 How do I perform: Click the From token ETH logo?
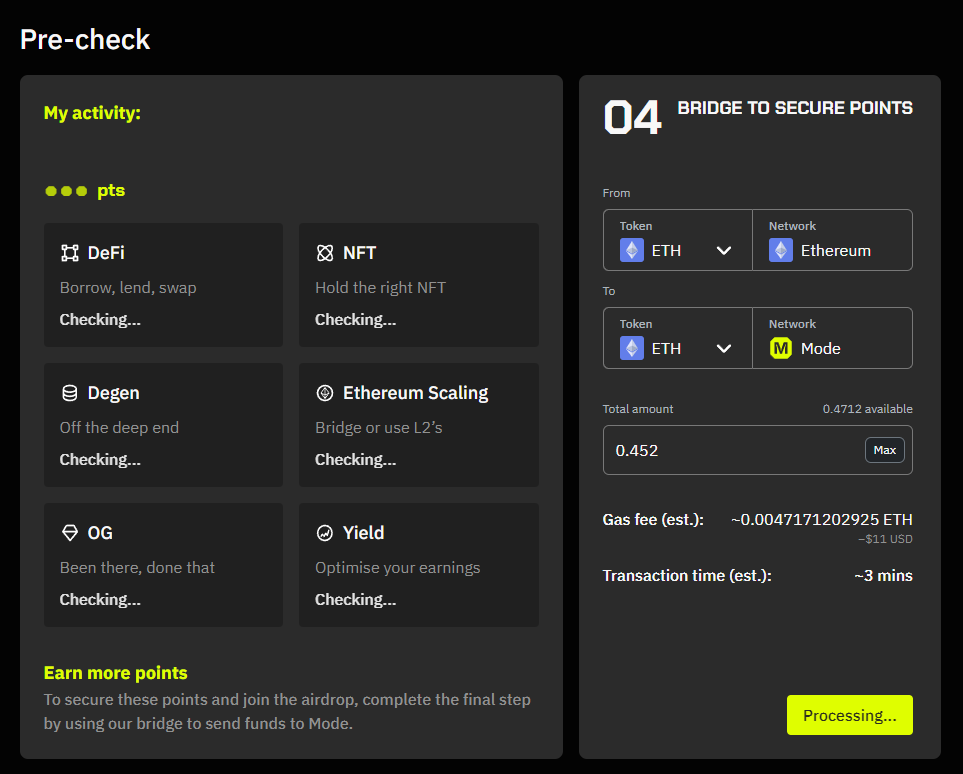(632, 250)
